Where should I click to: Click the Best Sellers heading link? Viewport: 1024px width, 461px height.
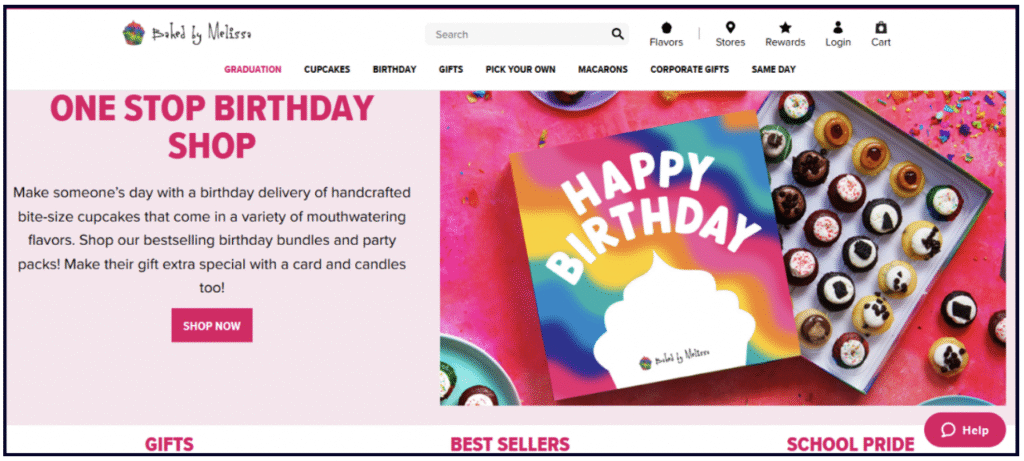coord(510,444)
